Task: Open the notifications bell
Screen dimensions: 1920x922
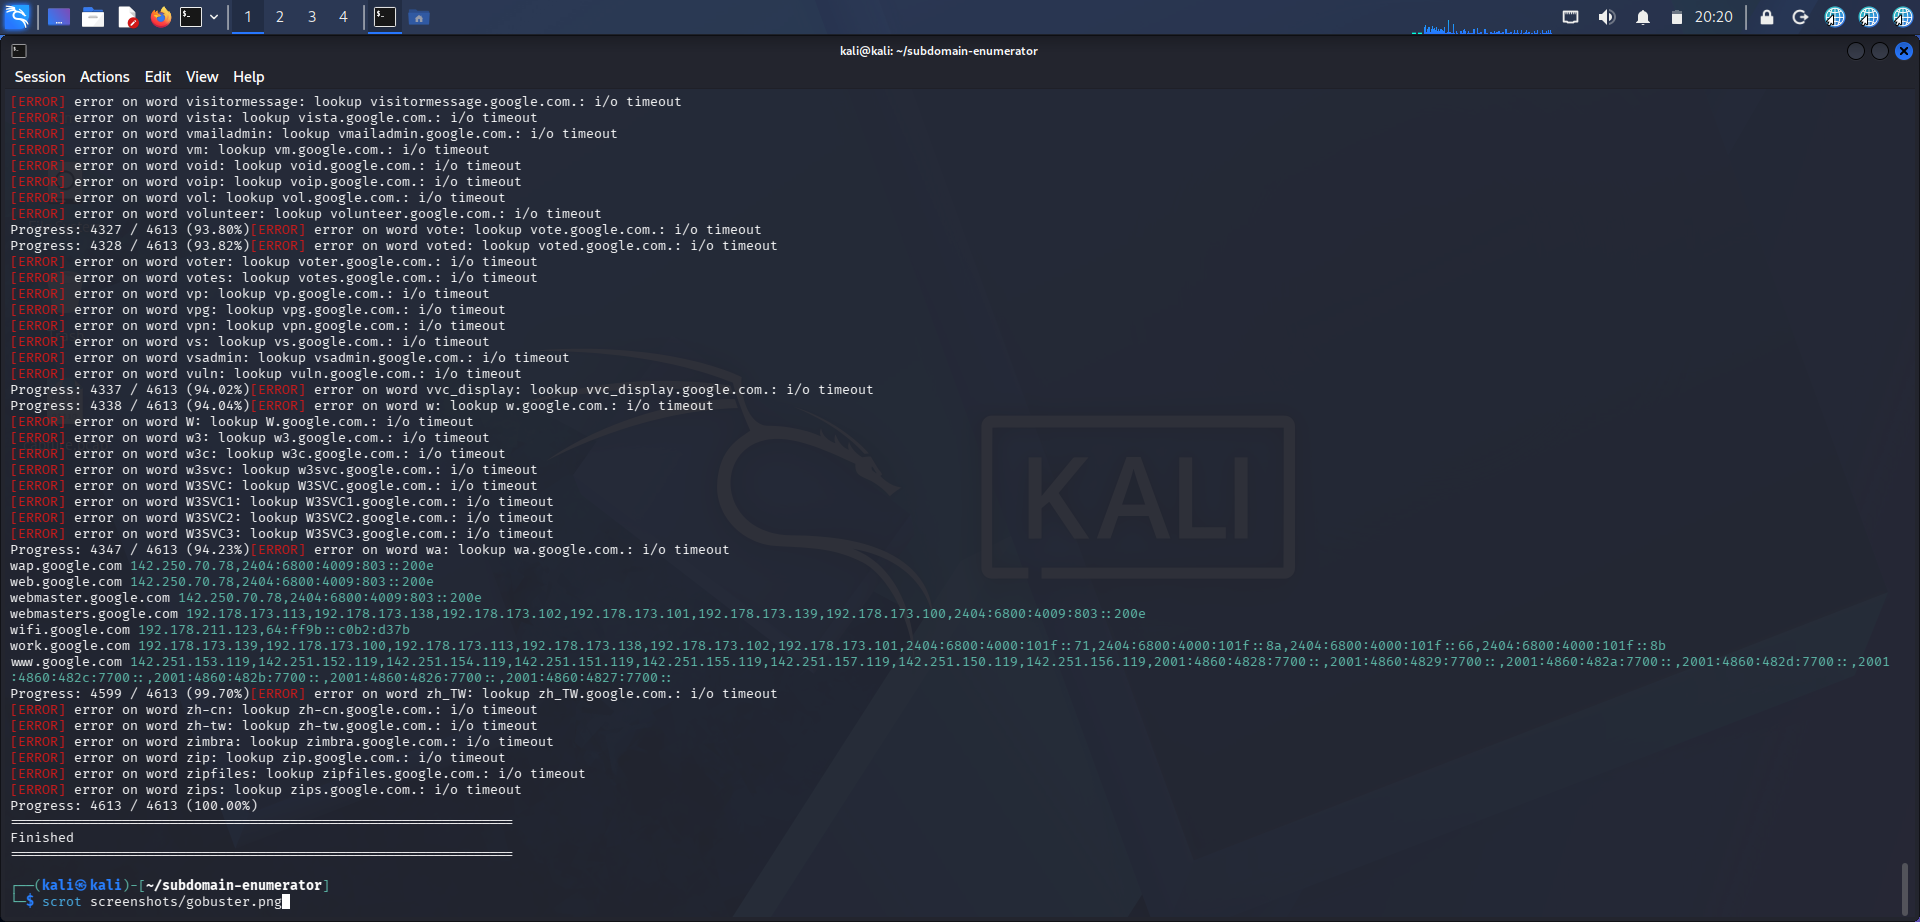Action: (1643, 17)
